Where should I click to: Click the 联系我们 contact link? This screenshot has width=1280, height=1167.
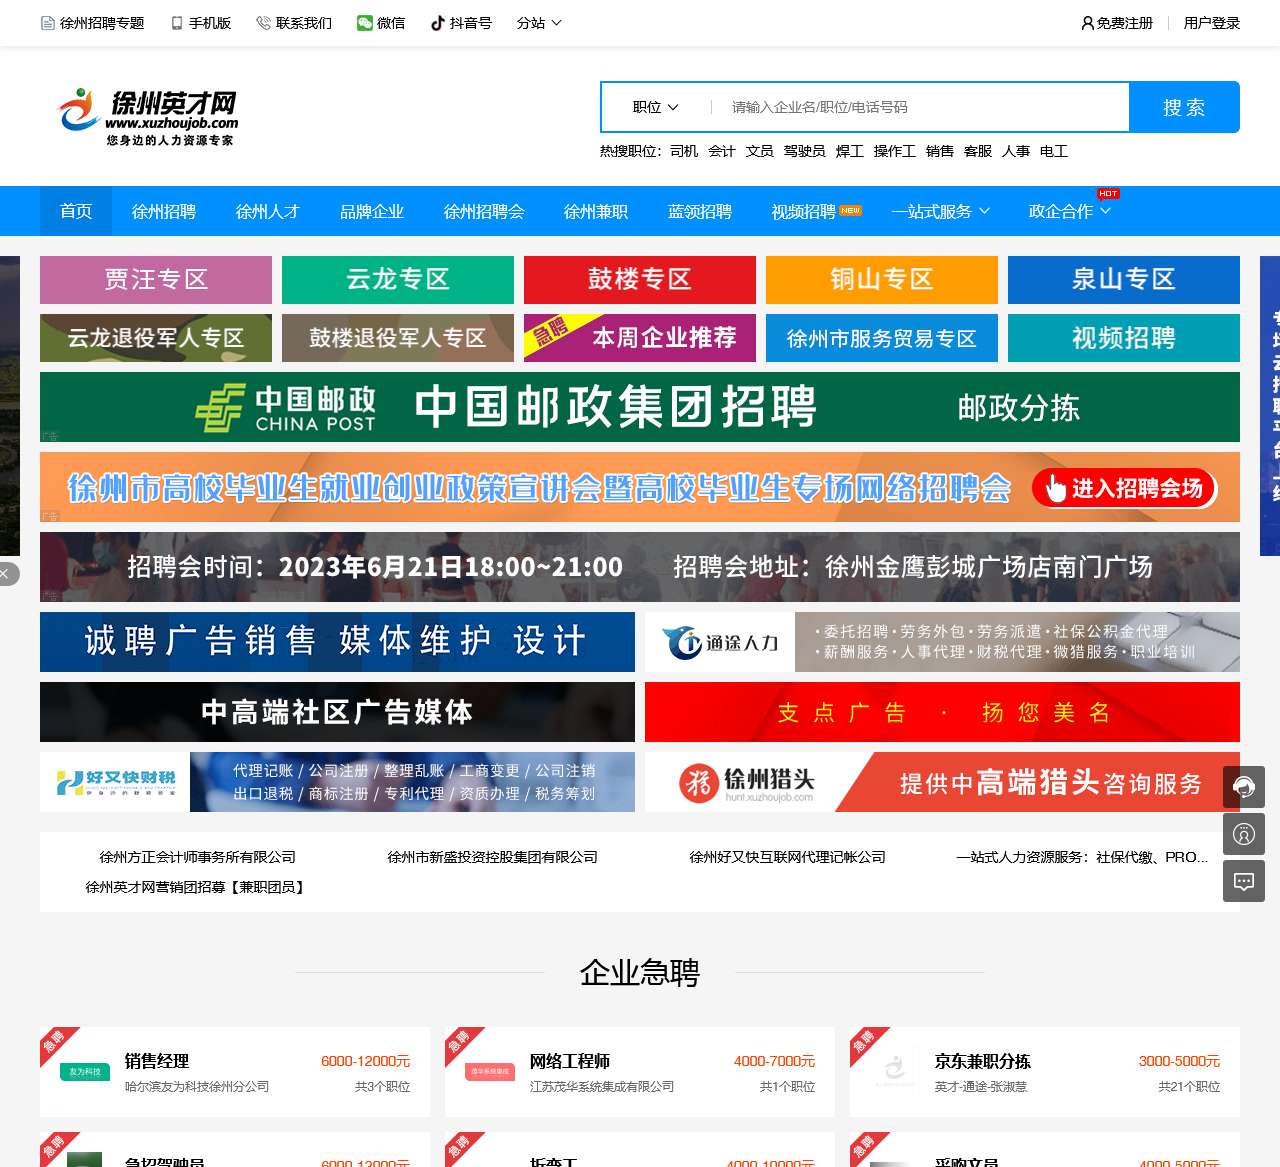(x=294, y=23)
